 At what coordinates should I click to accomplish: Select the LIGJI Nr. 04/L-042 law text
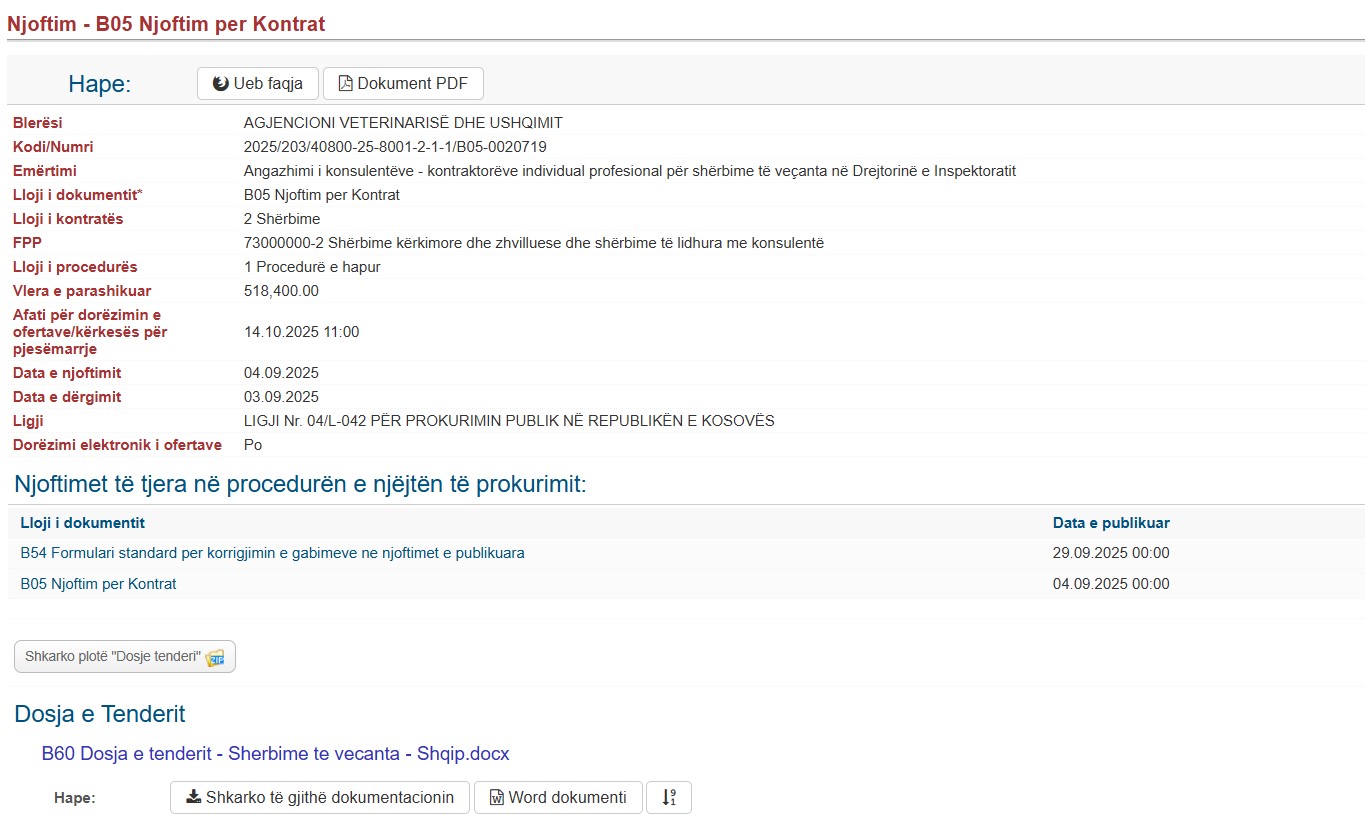point(509,421)
